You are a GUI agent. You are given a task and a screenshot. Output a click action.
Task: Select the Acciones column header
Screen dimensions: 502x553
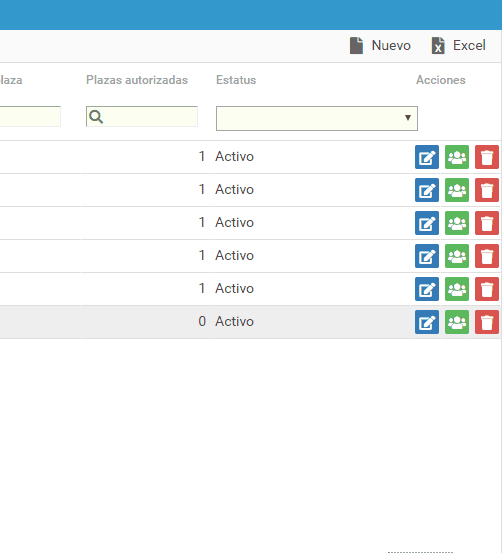pyautogui.click(x=441, y=80)
